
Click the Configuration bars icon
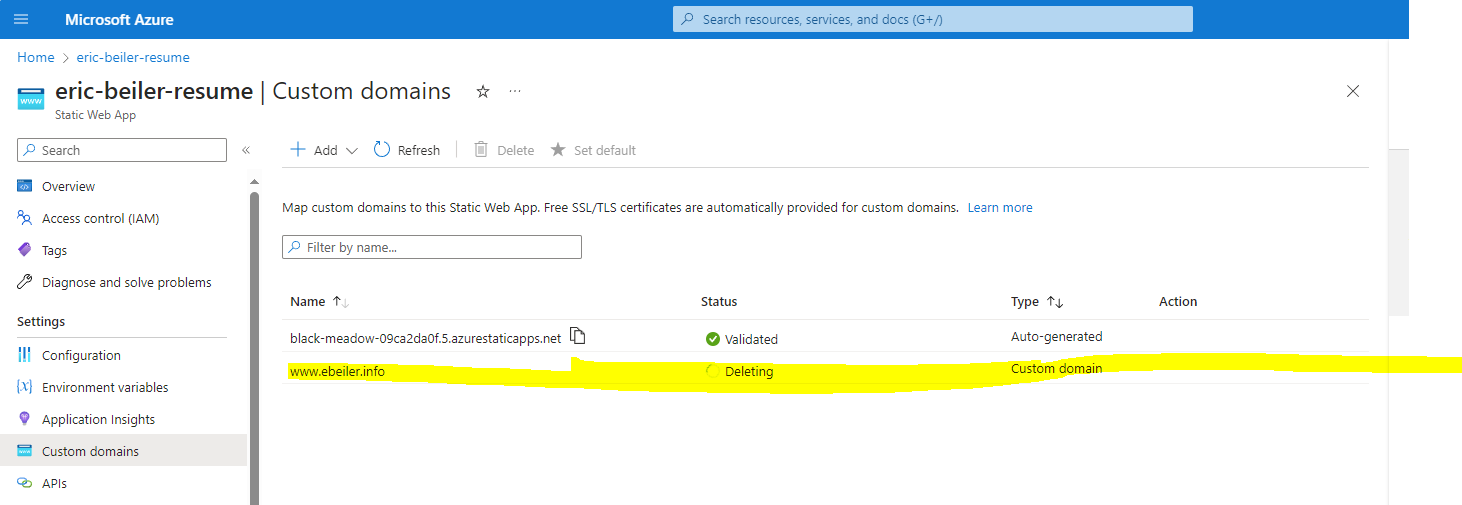tap(25, 355)
